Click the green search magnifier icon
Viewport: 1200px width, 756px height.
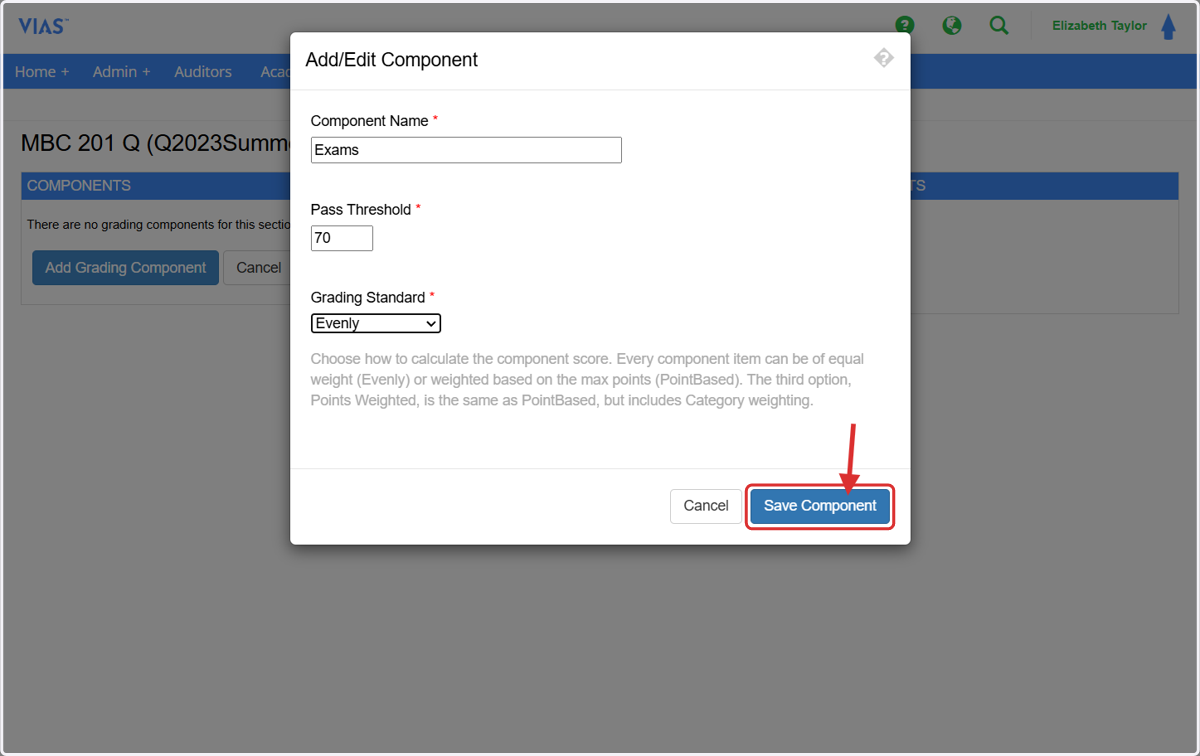click(999, 25)
